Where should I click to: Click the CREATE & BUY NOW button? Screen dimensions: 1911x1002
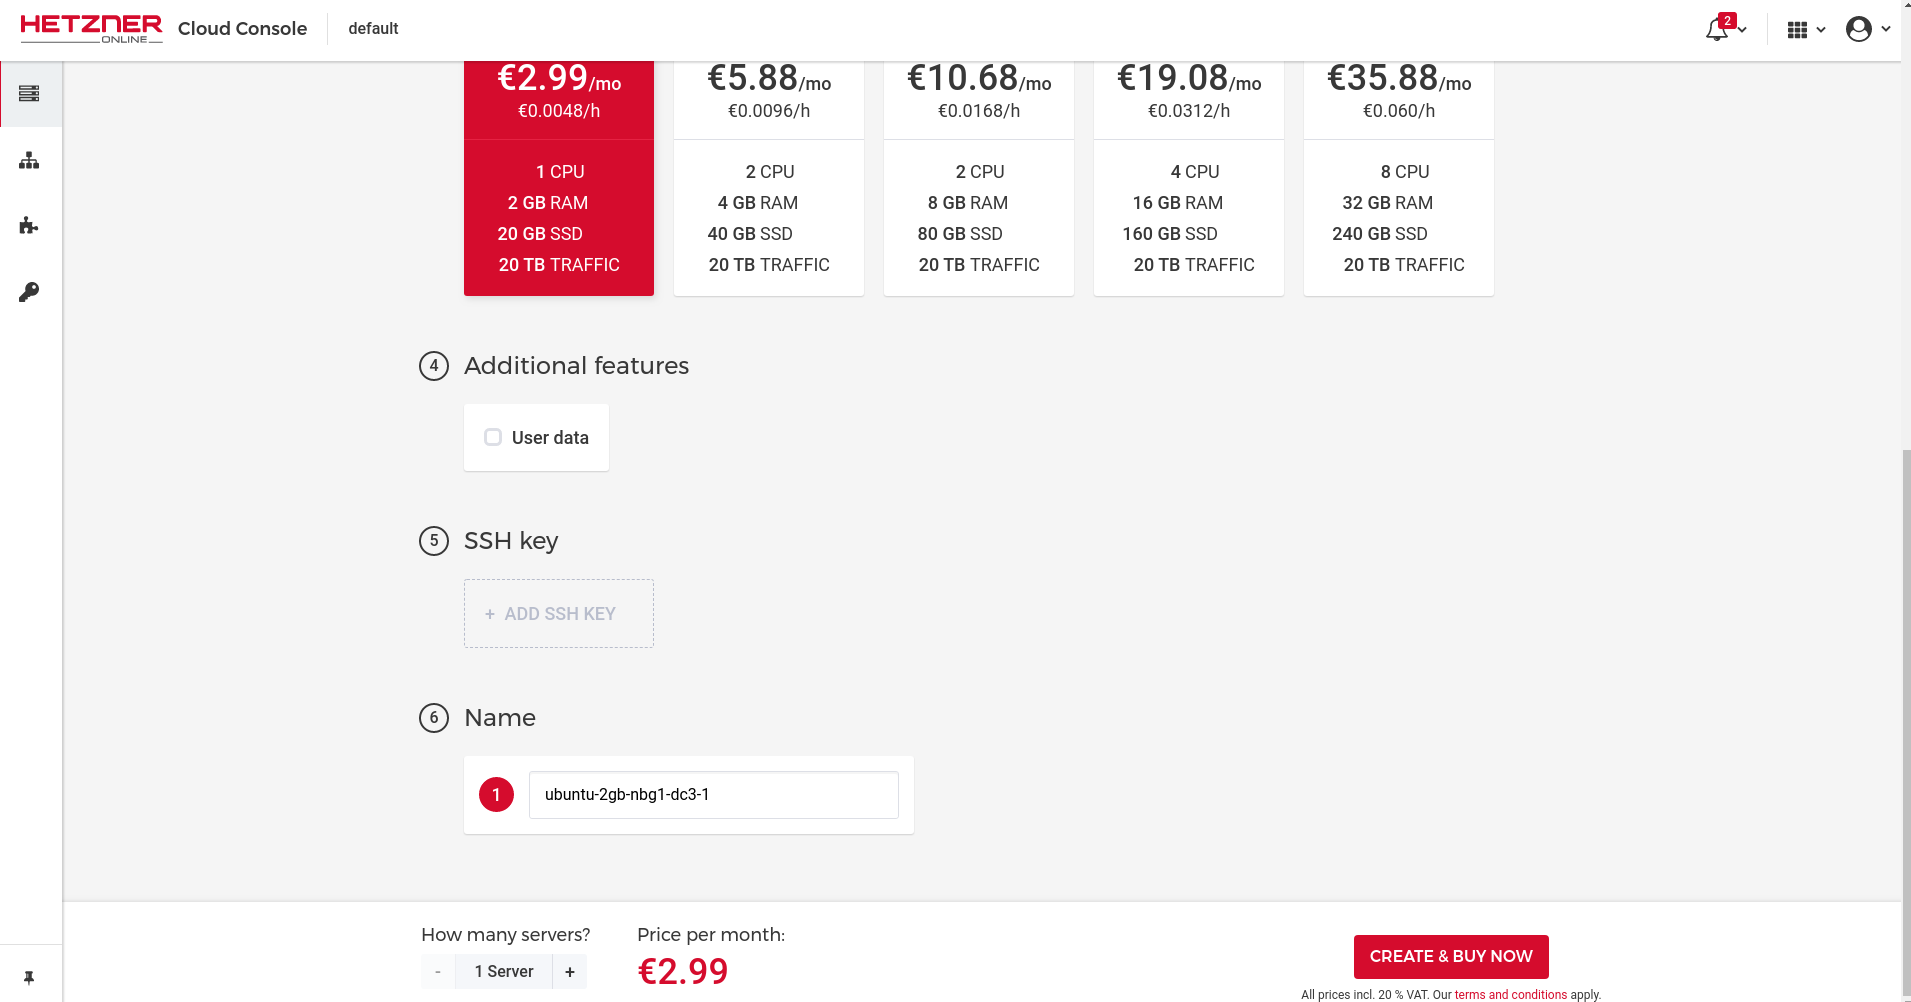pos(1451,957)
